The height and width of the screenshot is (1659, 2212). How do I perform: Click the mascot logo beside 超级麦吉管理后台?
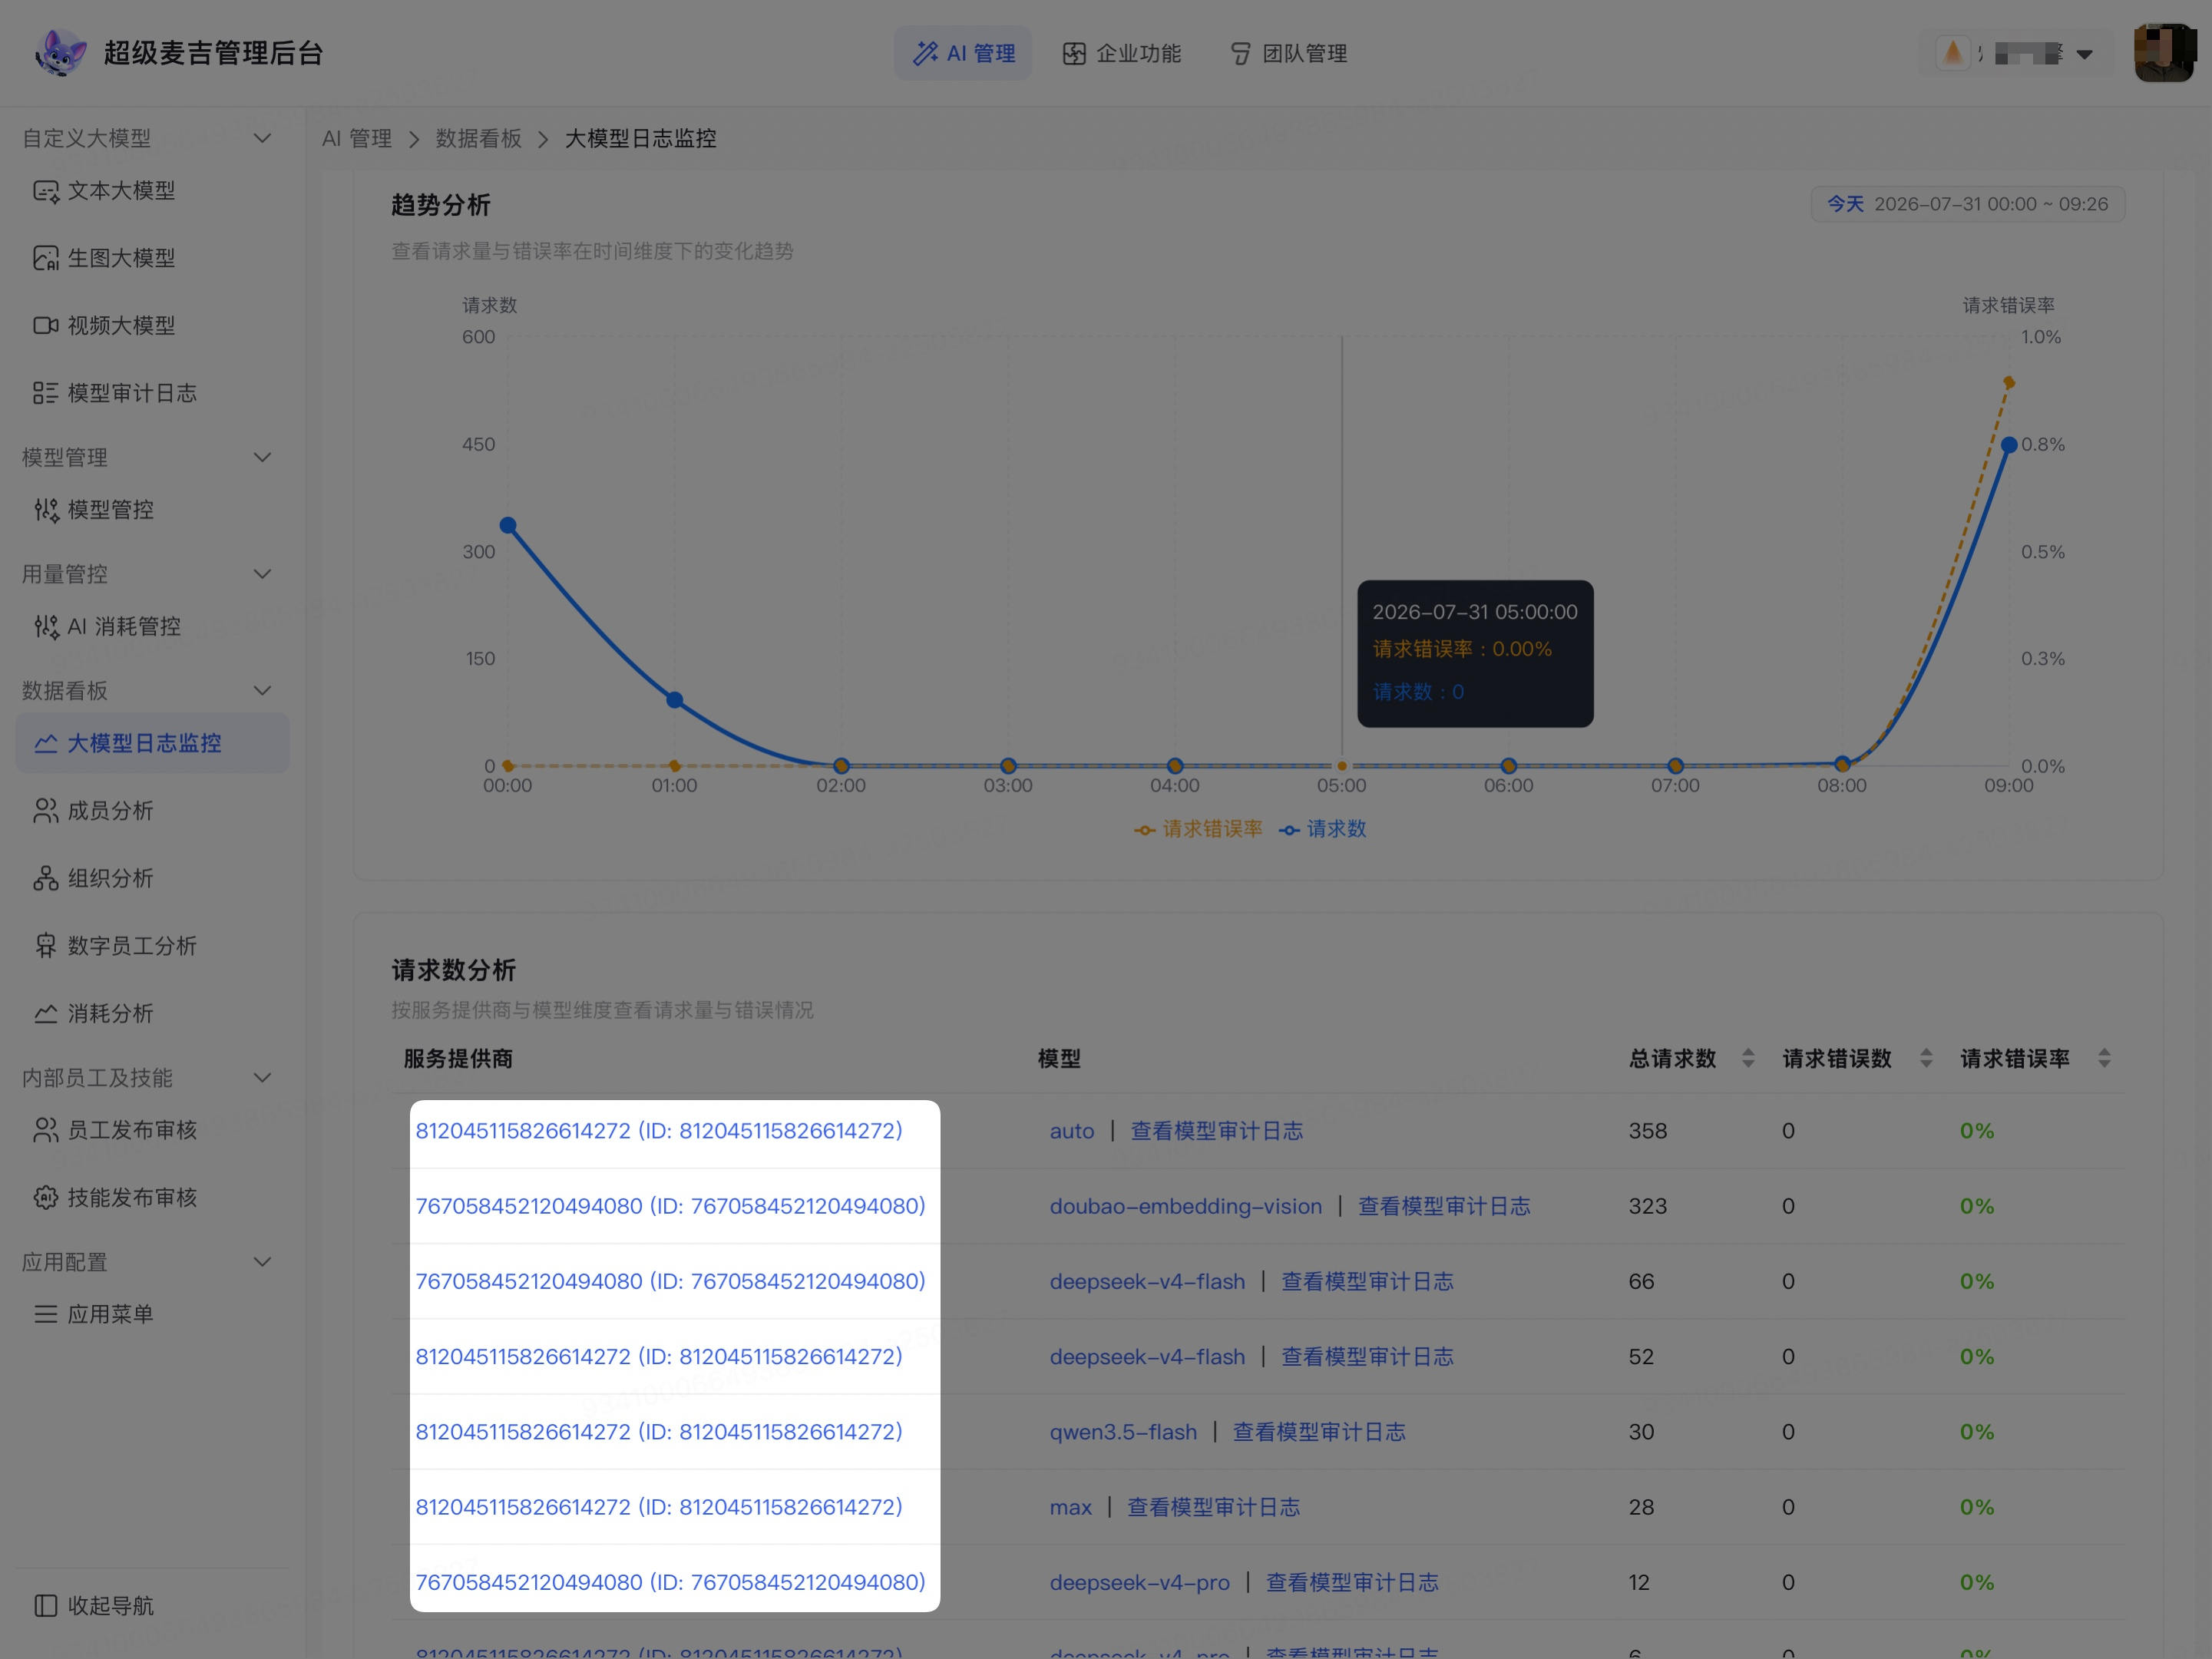coord(60,53)
